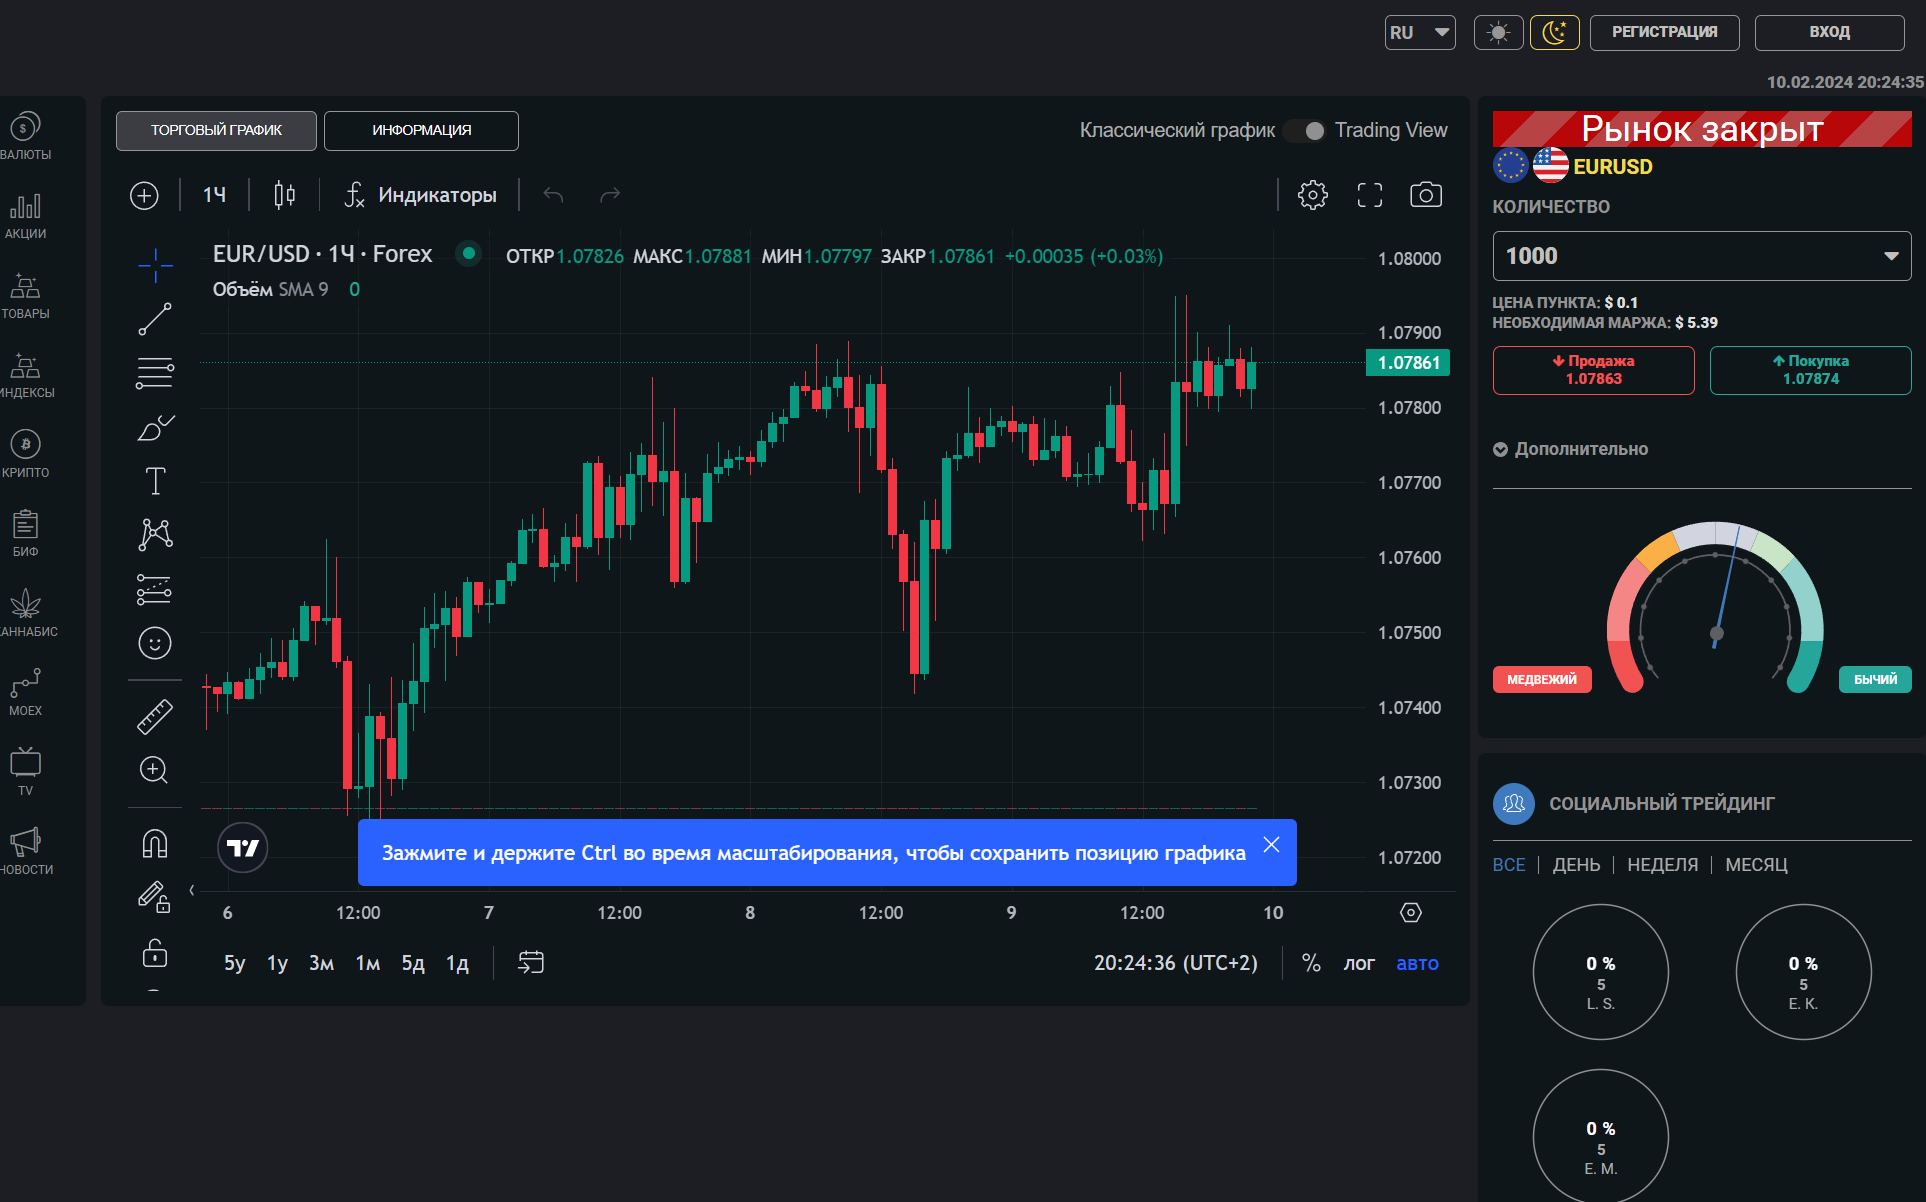Image resolution: width=1926 pixels, height=1202 pixels.
Task: Open the News (НОВОСТИ) sidebar section
Action: pos(25,850)
